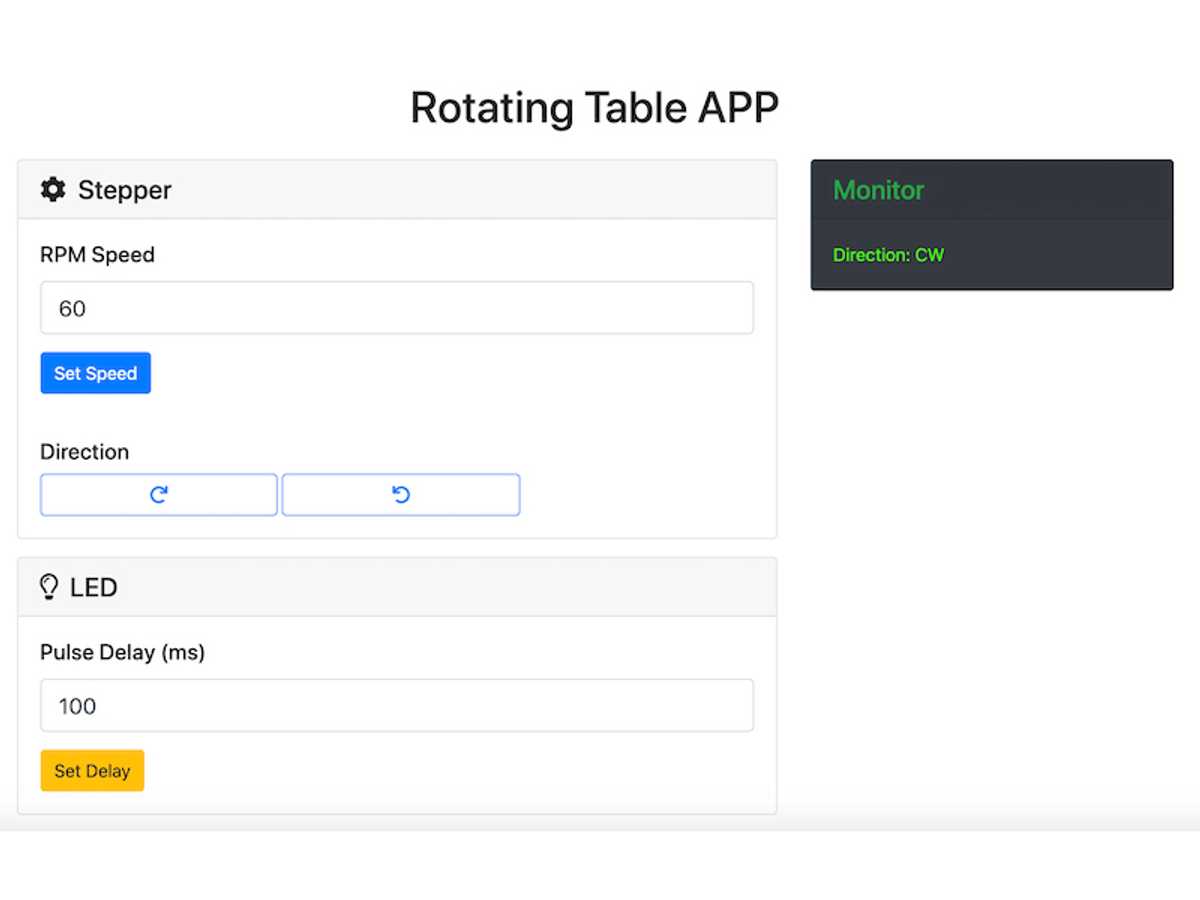This screenshot has width=1200, height=900.
Task: Focus the Pulse Delay input field
Action: [x=396, y=706]
